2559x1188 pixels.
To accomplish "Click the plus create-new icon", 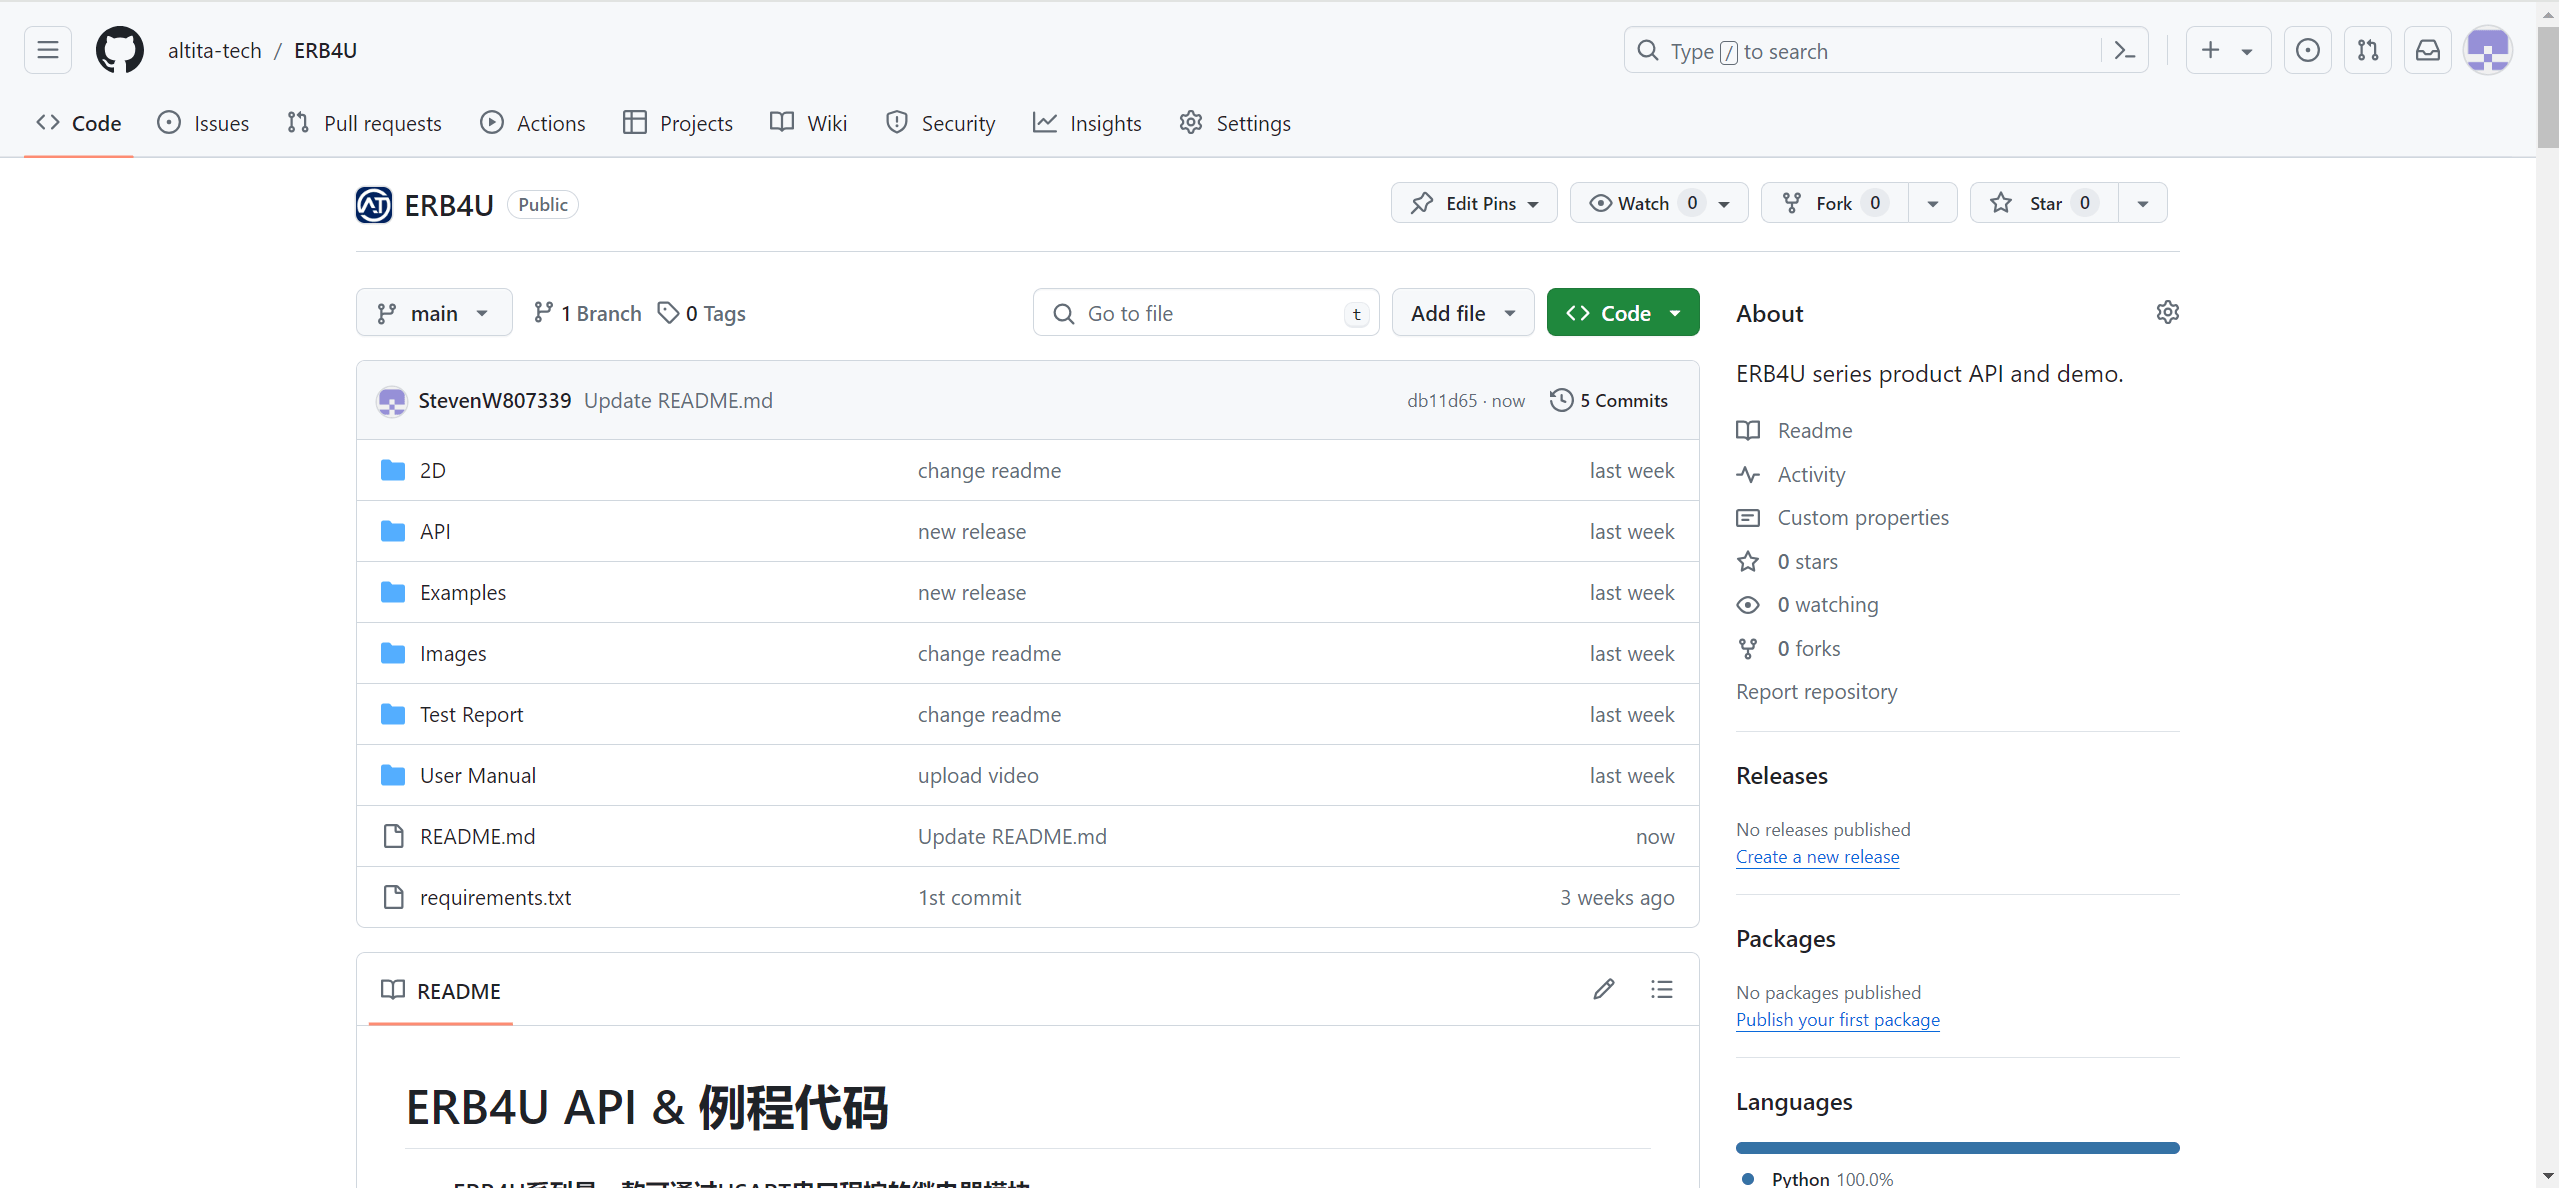I will (x=2210, y=50).
